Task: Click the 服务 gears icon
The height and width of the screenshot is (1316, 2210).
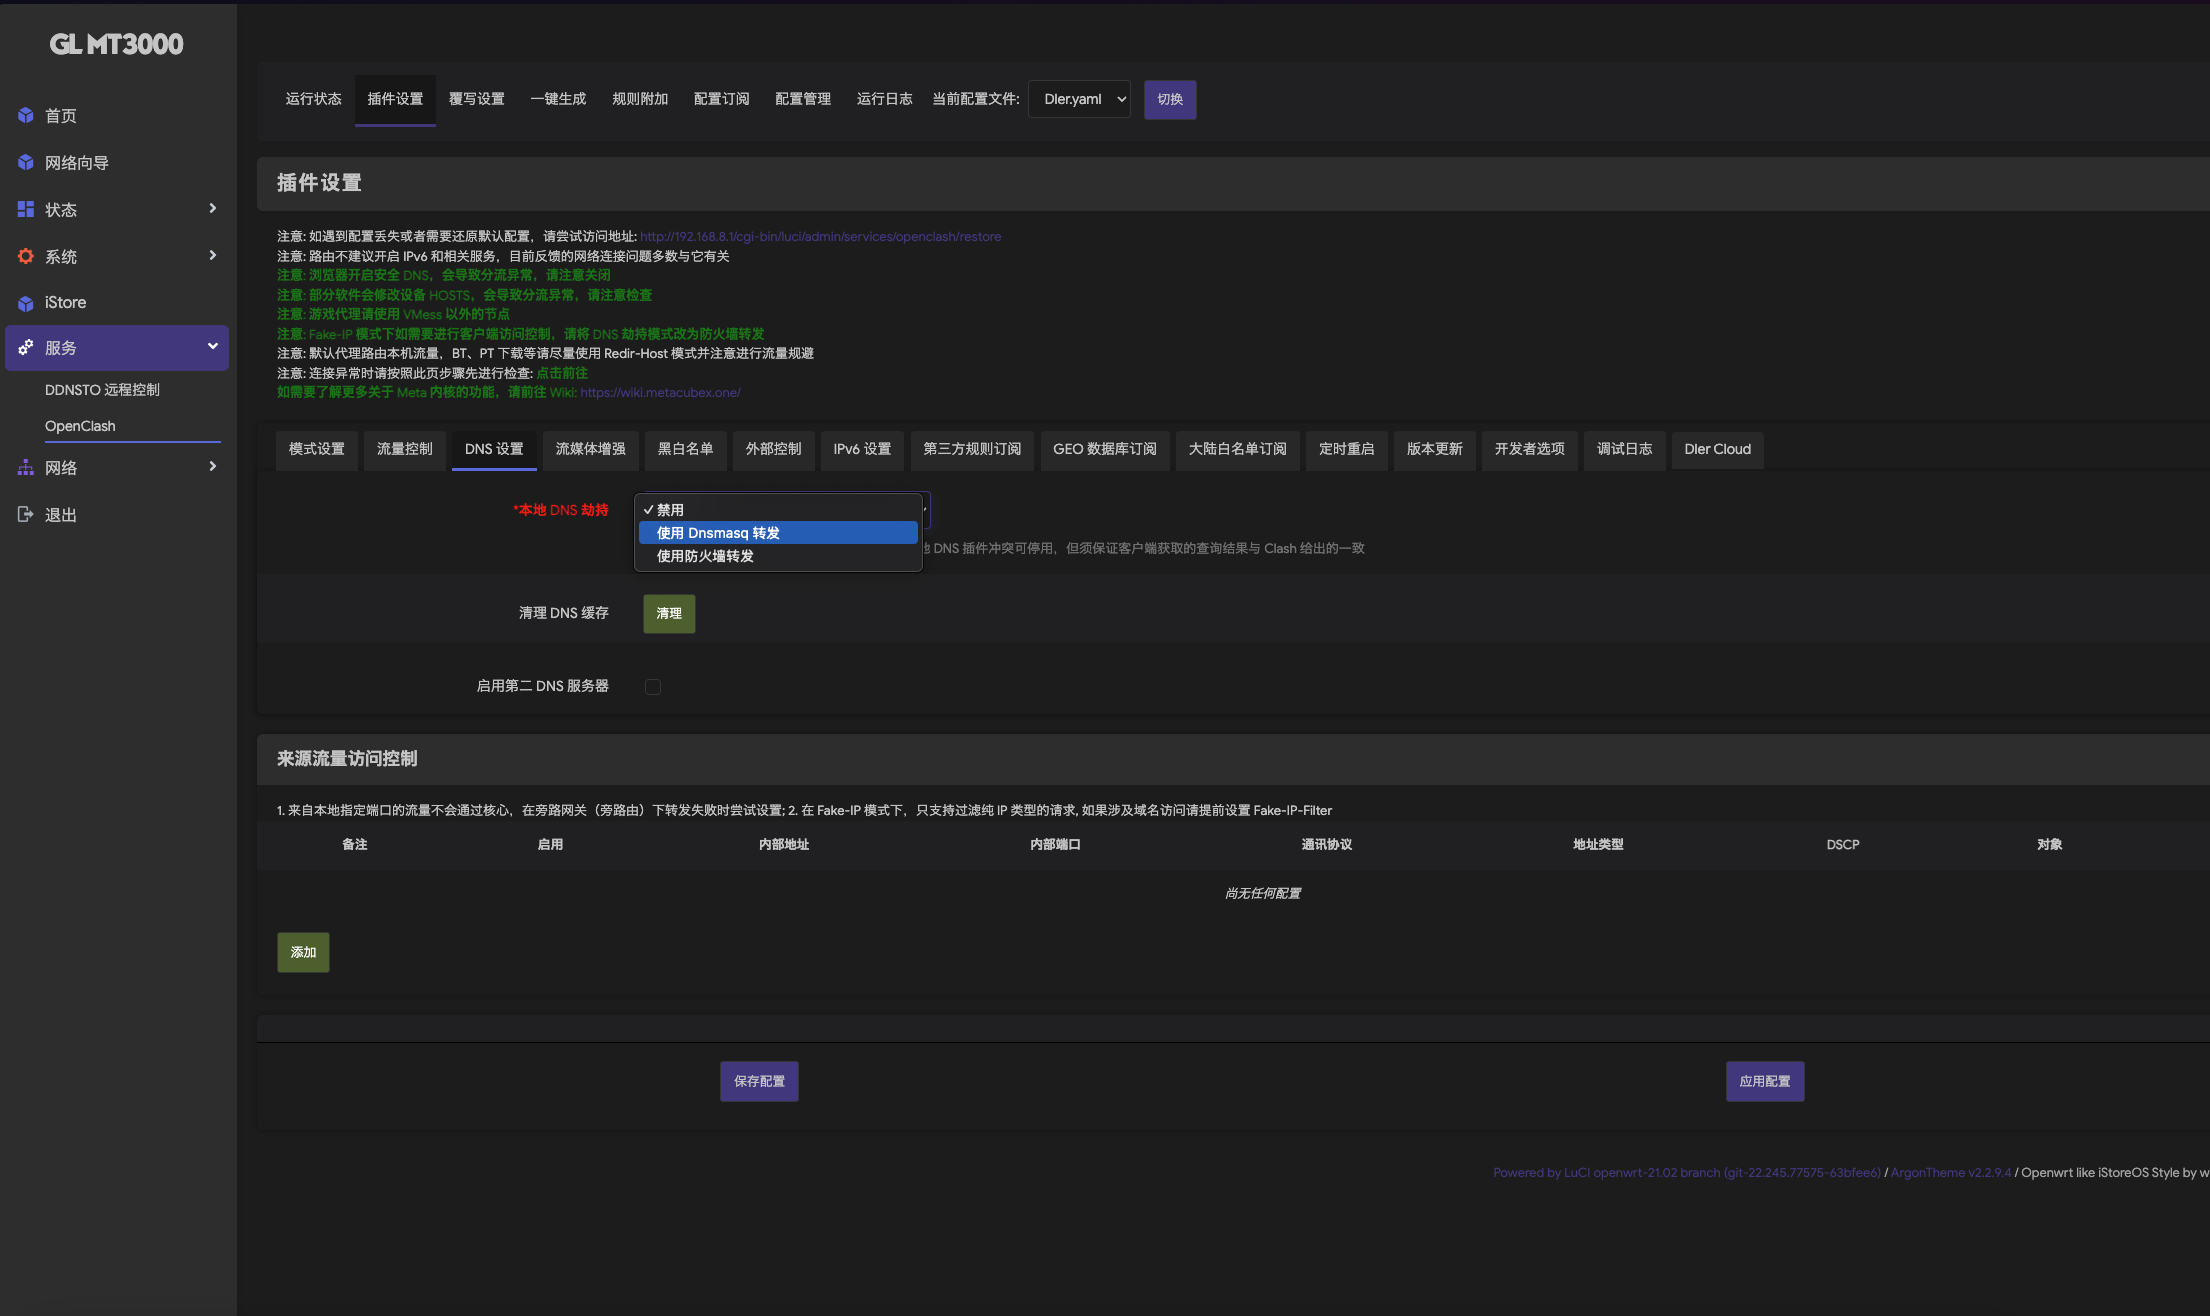Action: tap(26, 348)
